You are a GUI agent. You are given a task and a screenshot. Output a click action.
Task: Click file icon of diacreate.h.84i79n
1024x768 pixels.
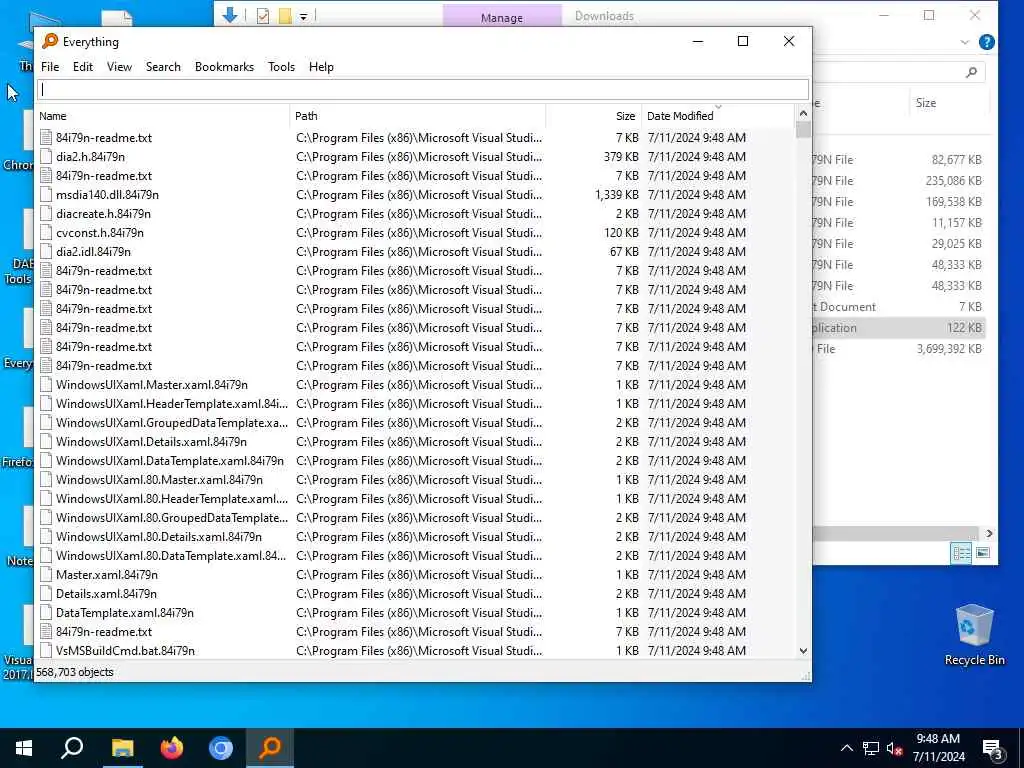[x=46, y=214]
